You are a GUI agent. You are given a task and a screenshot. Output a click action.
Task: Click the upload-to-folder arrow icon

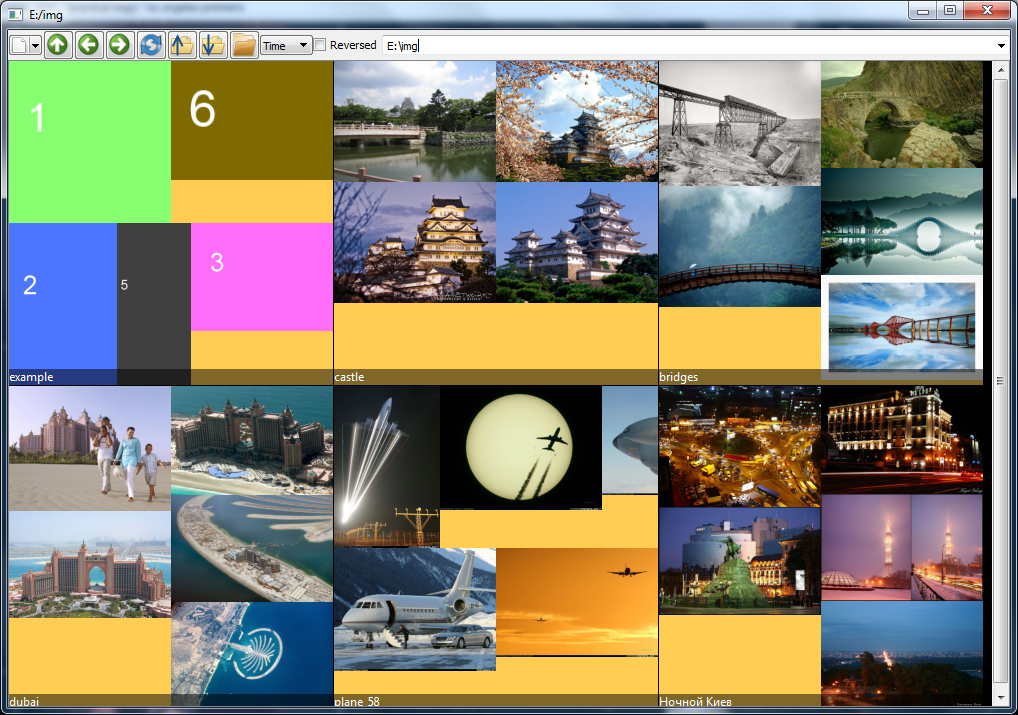(181, 44)
